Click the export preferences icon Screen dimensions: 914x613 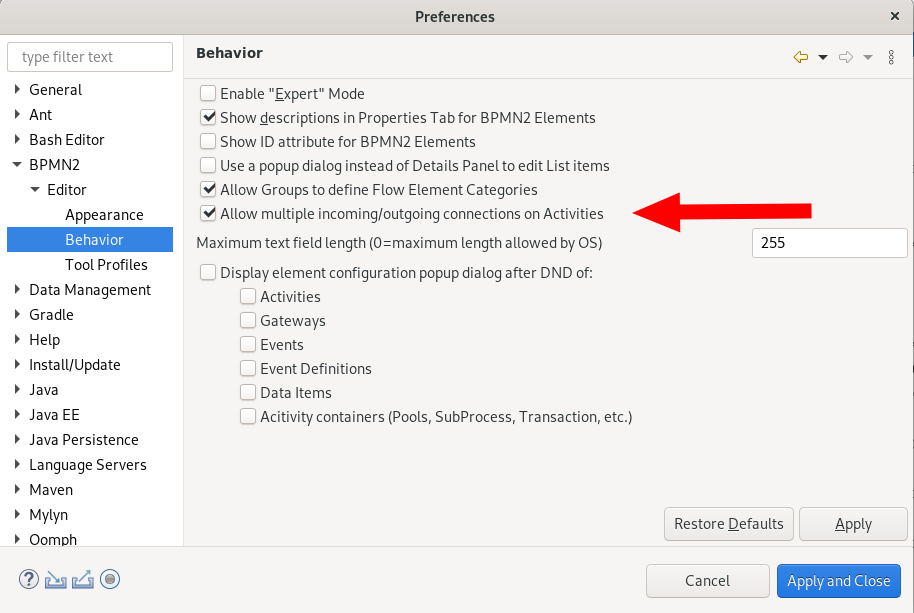coord(83,579)
